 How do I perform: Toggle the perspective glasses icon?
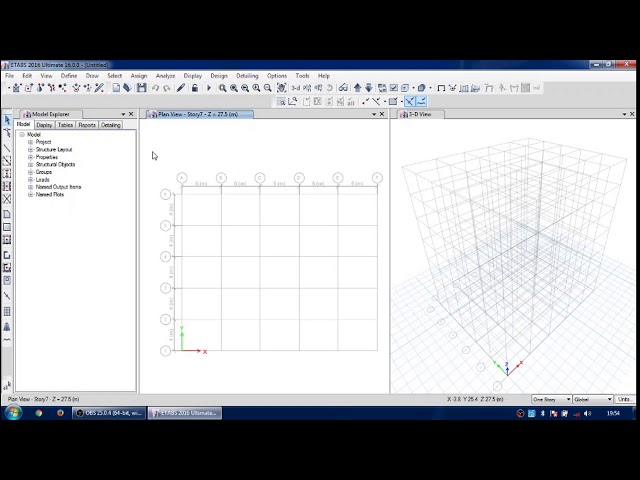click(x=343, y=88)
